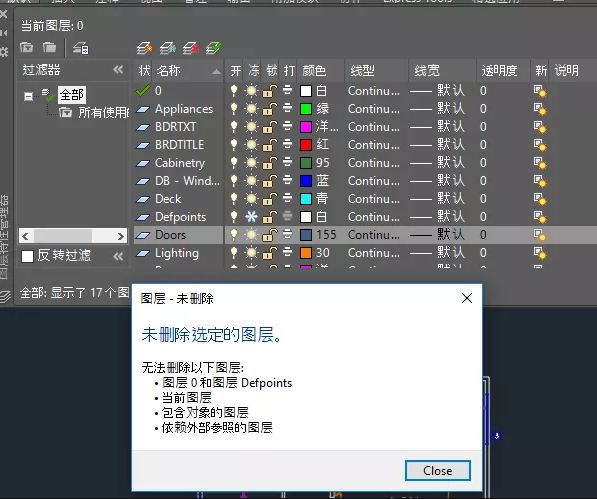Lock the BDRTXT layer padlock

coord(270,127)
